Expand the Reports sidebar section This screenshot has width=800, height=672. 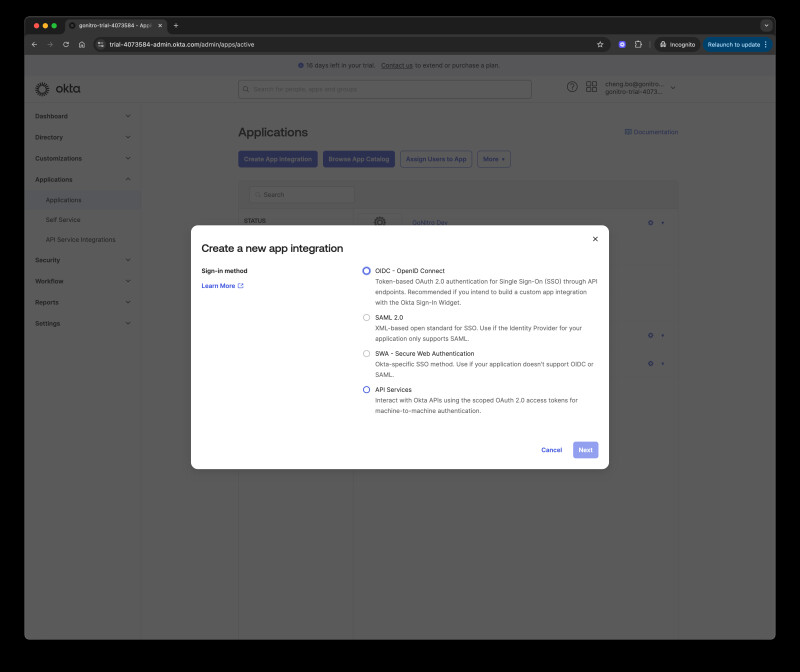83,303
